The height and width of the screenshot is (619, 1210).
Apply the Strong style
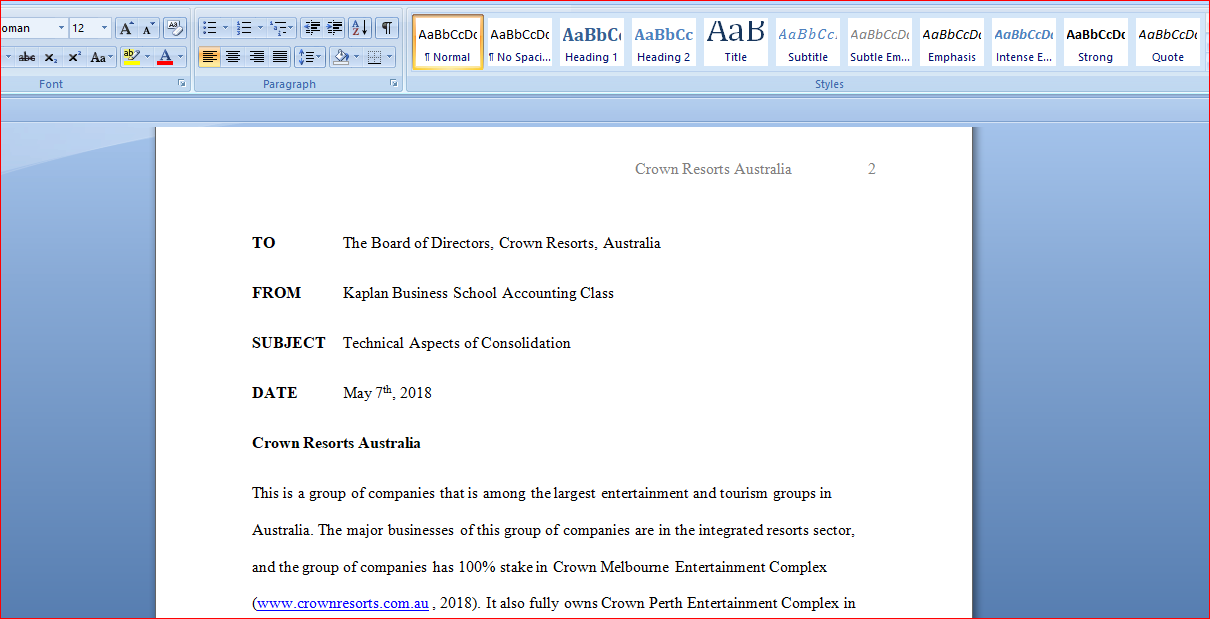pyautogui.click(x=1095, y=42)
